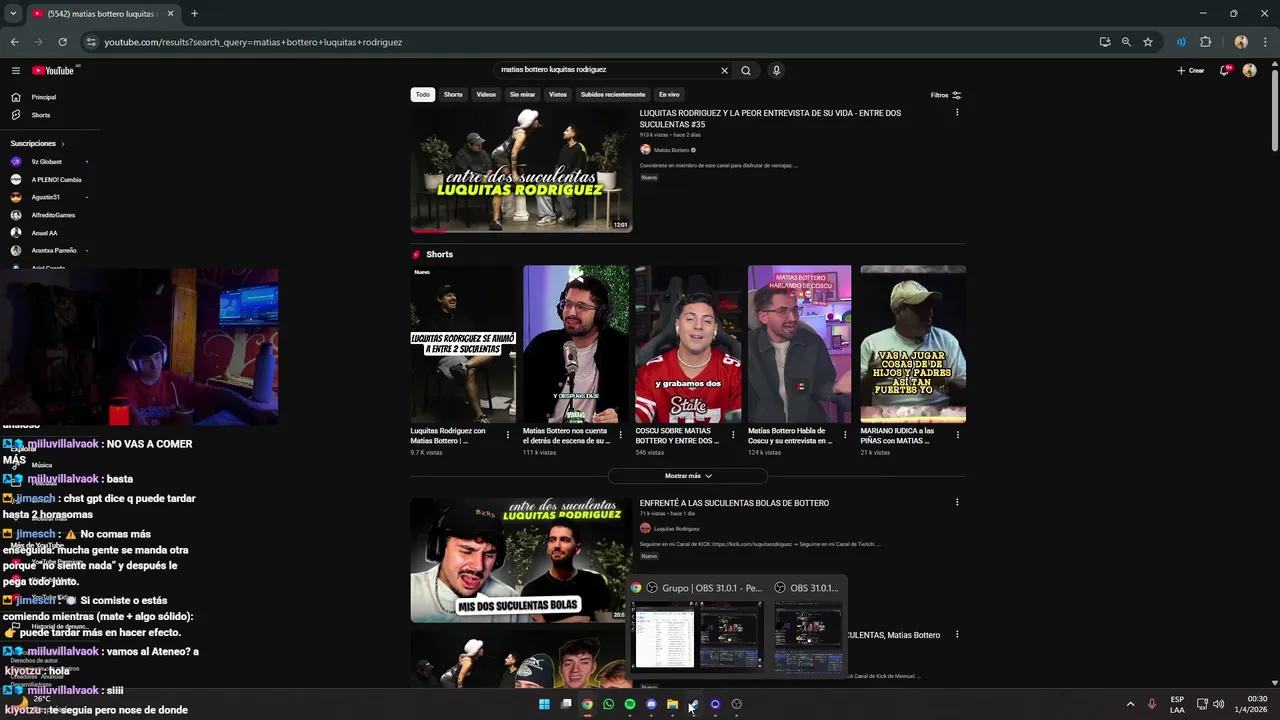Open the tab search dropdown arrow
Viewport: 1280px width, 720px height.
(x=13, y=13)
